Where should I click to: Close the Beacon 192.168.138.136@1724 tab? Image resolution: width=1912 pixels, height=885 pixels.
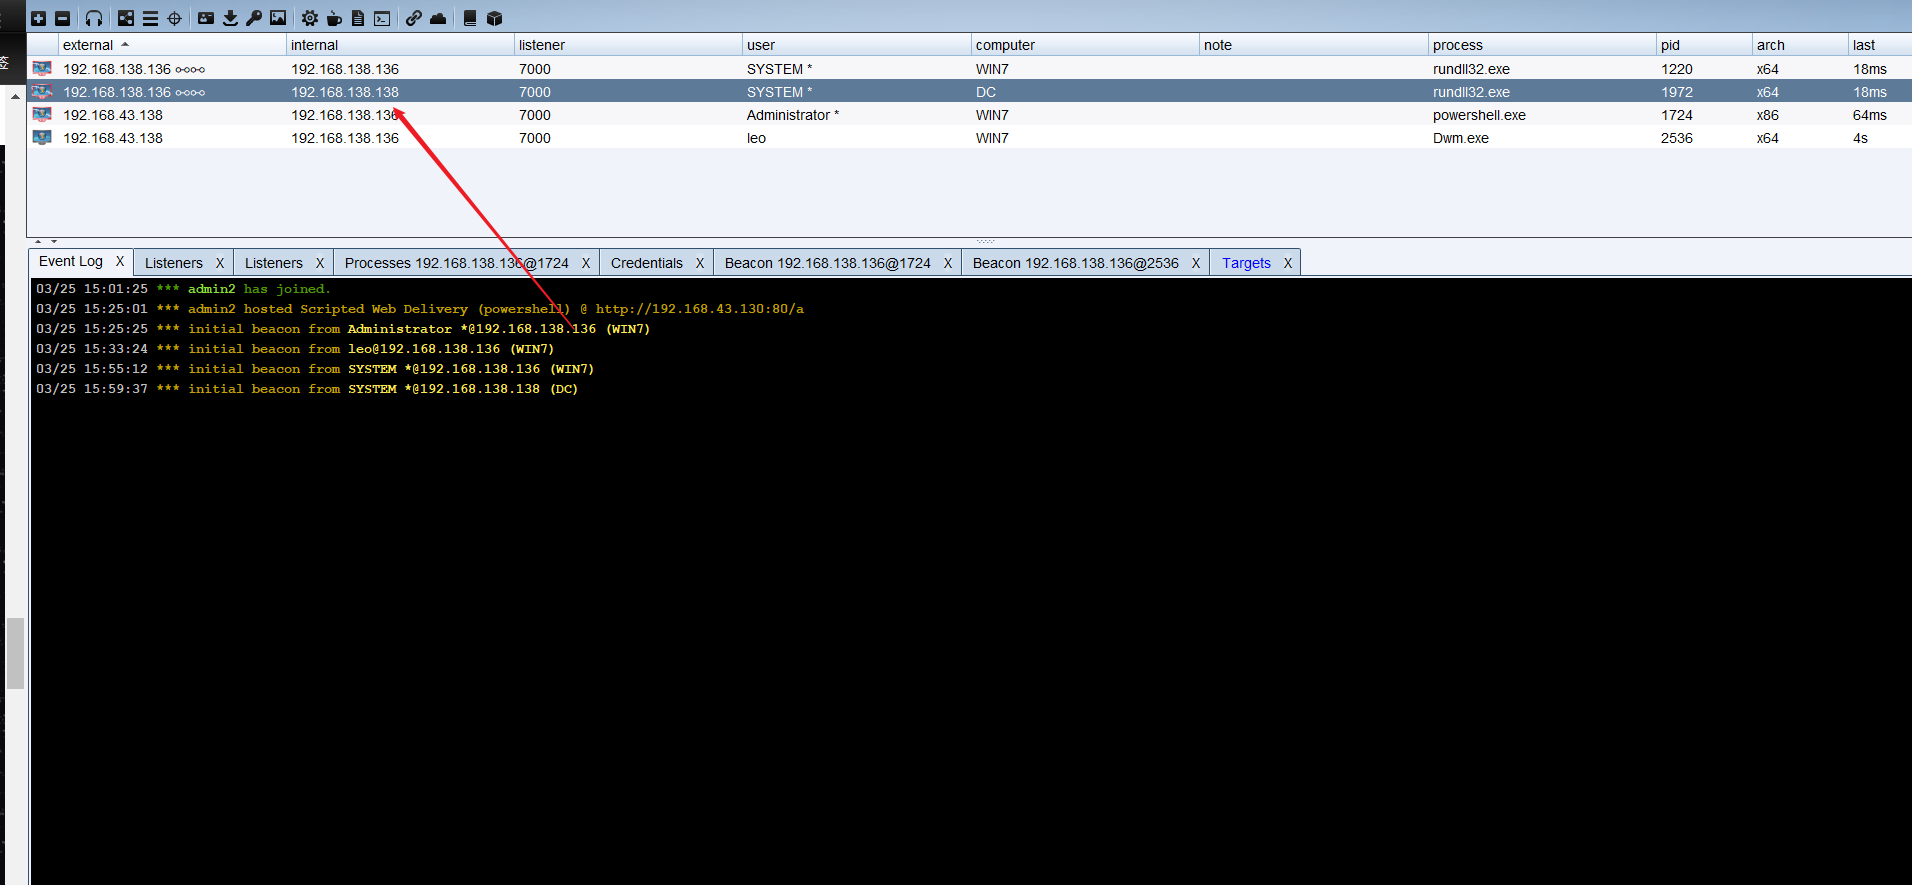948,263
